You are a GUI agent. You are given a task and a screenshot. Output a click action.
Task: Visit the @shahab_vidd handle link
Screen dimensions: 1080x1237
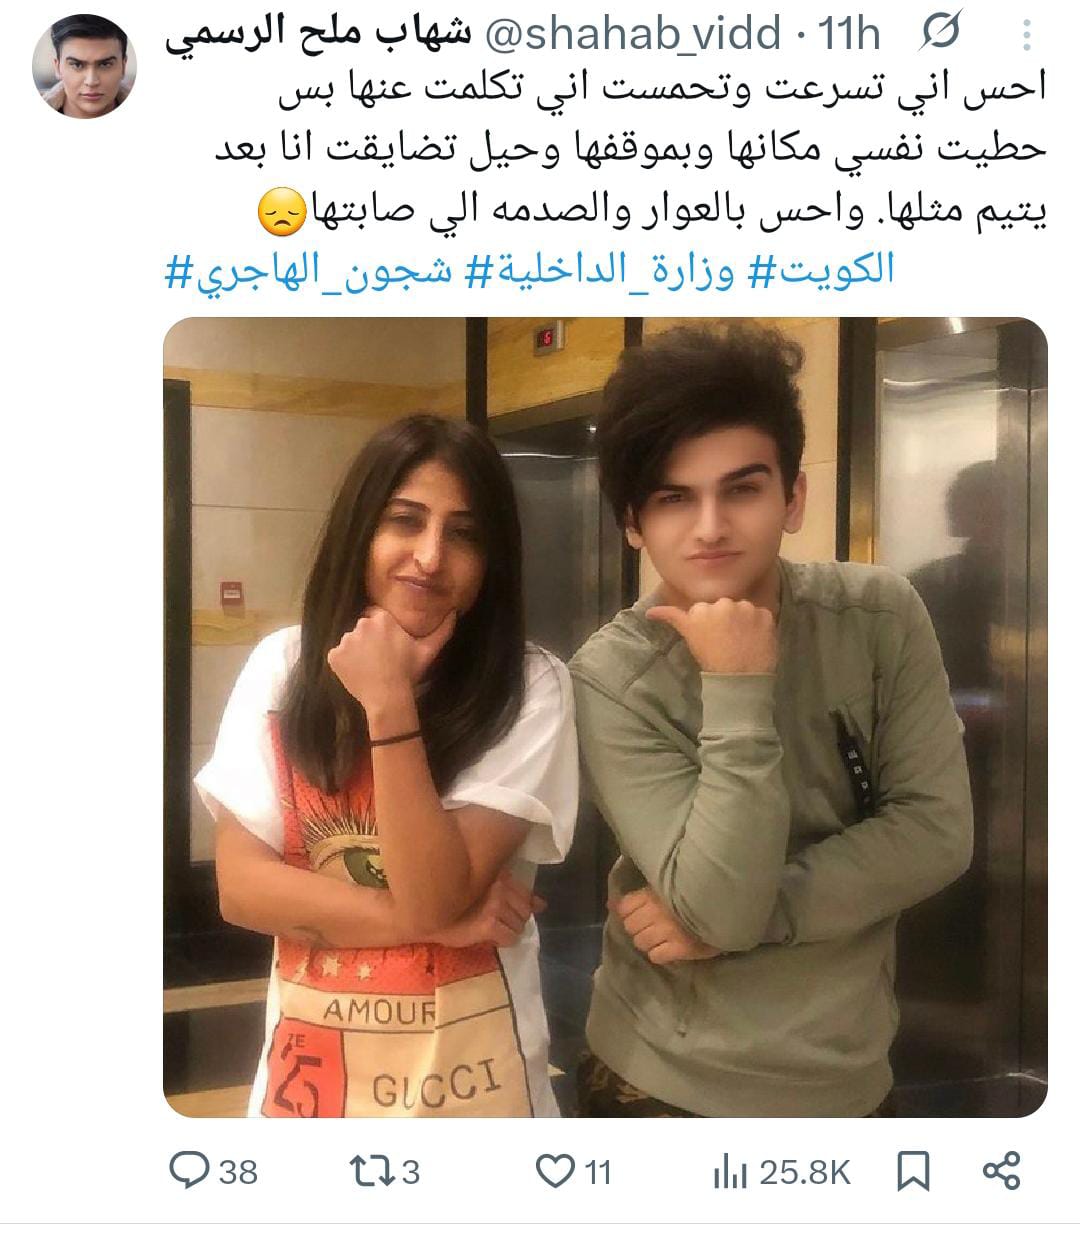(633, 35)
